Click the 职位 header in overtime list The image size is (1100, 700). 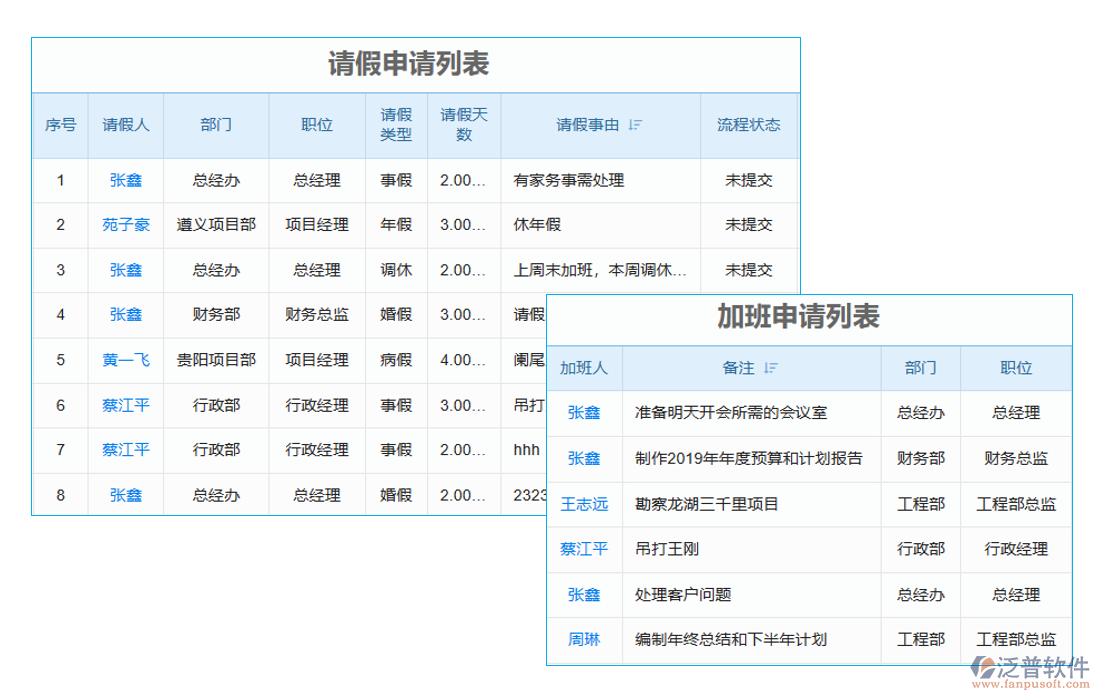click(1017, 368)
